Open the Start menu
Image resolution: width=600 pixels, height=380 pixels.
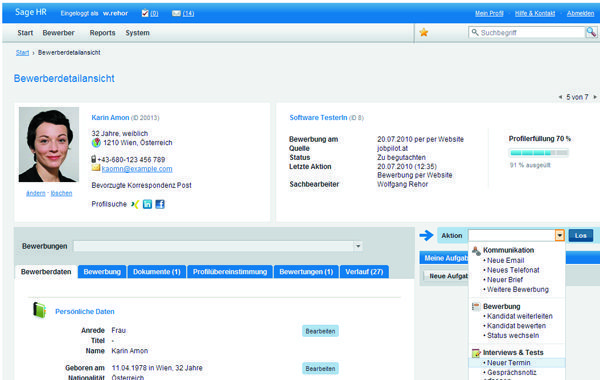[25, 33]
